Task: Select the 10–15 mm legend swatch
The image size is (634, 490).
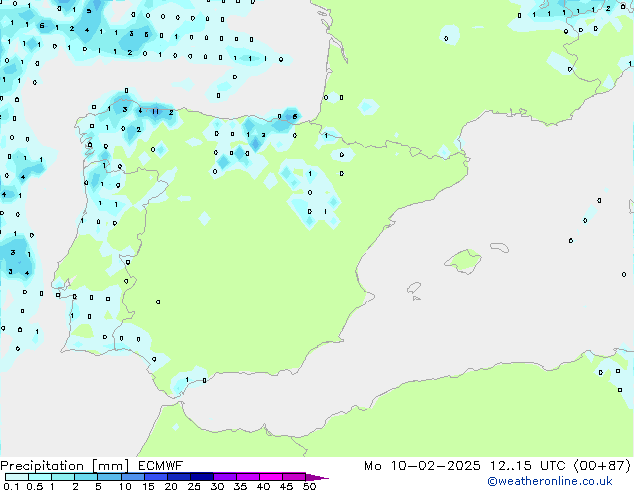Action: tap(133, 477)
